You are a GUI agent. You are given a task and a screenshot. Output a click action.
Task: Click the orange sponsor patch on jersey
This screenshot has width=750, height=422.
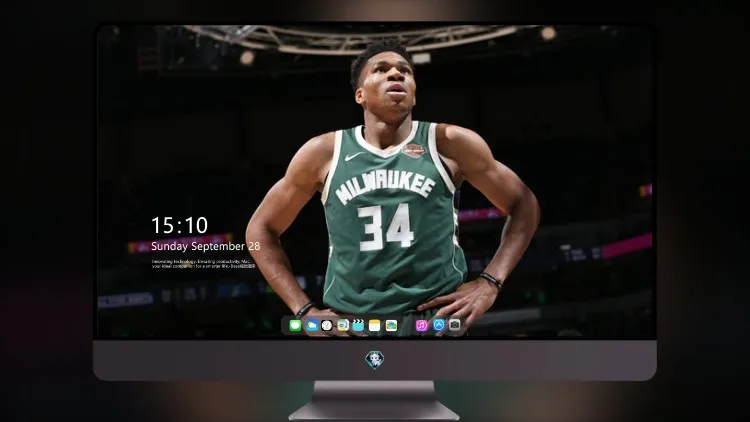(414, 151)
